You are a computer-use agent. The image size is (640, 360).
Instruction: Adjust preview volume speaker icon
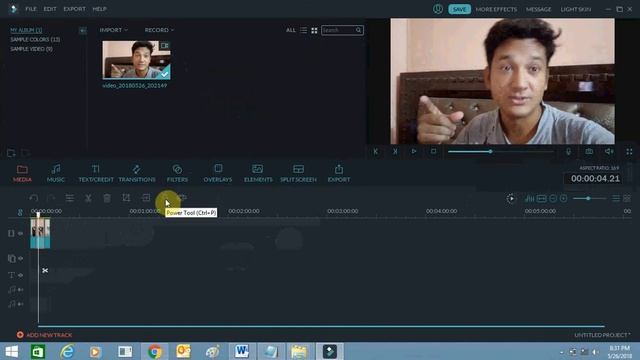(x=609, y=151)
